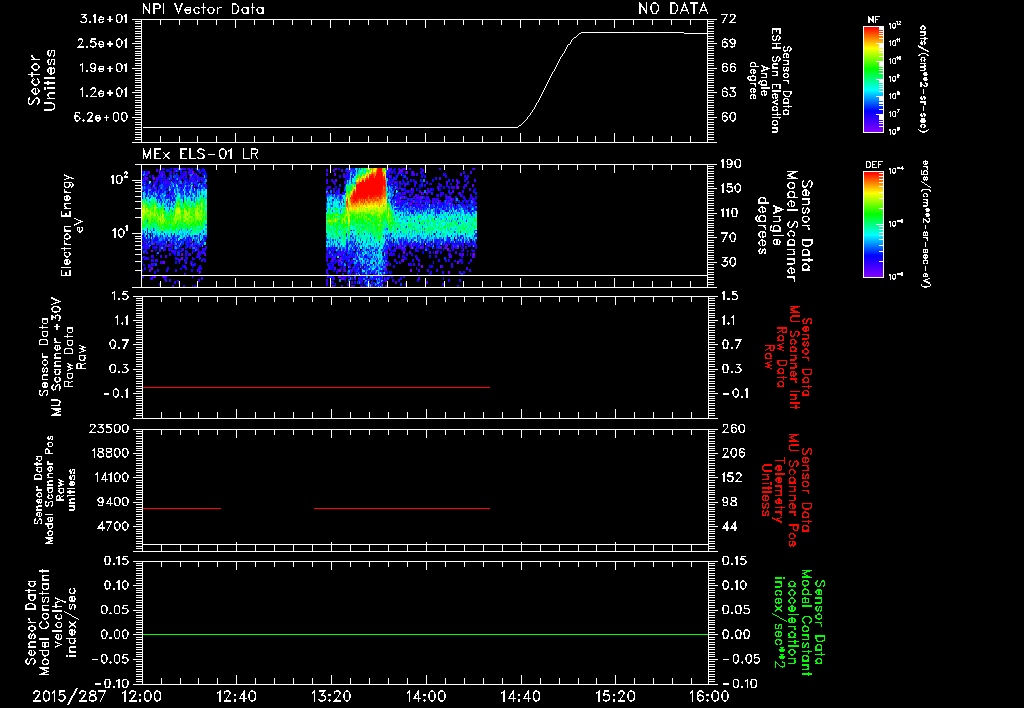Image resolution: width=1024 pixels, height=708 pixels.
Task: Click the red line in MU Scanner +30V panel
Action: tap(316, 387)
